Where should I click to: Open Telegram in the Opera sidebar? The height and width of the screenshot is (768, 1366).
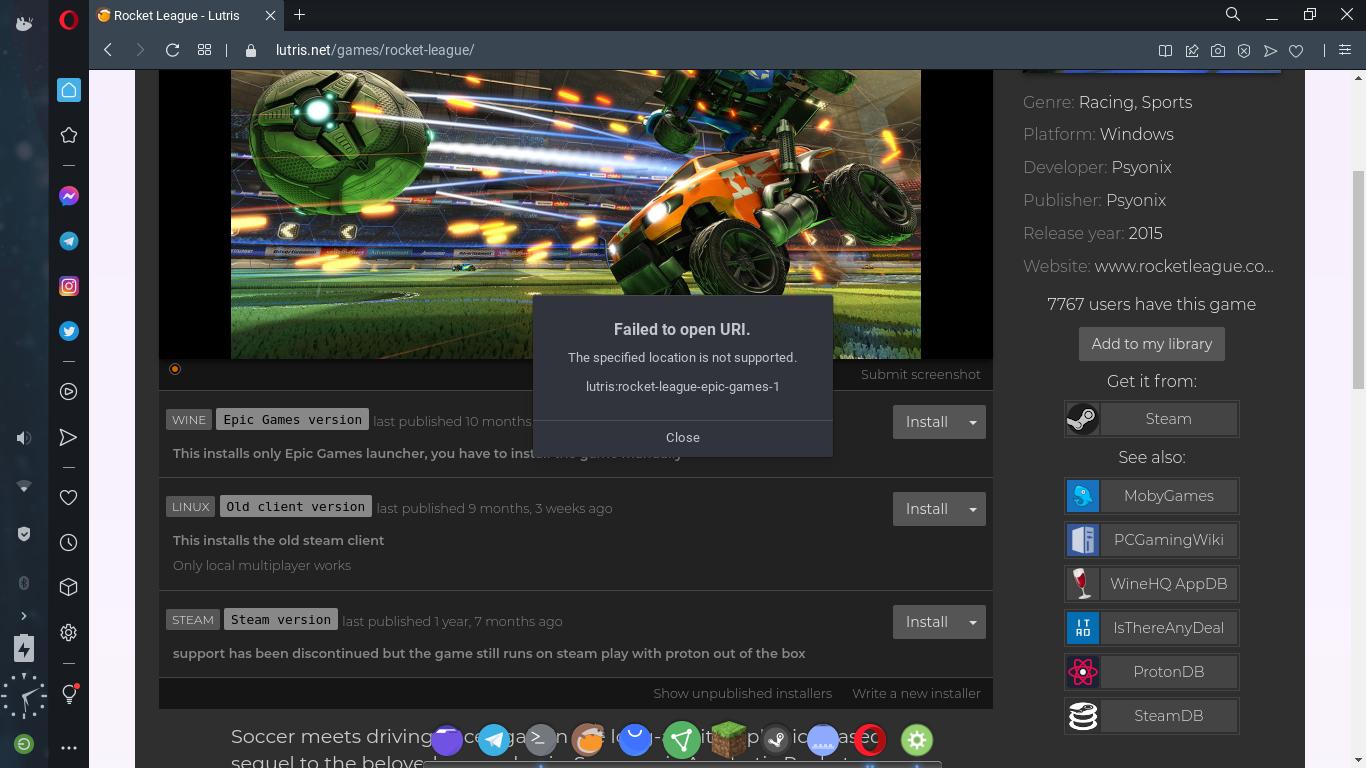click(68, 241)
